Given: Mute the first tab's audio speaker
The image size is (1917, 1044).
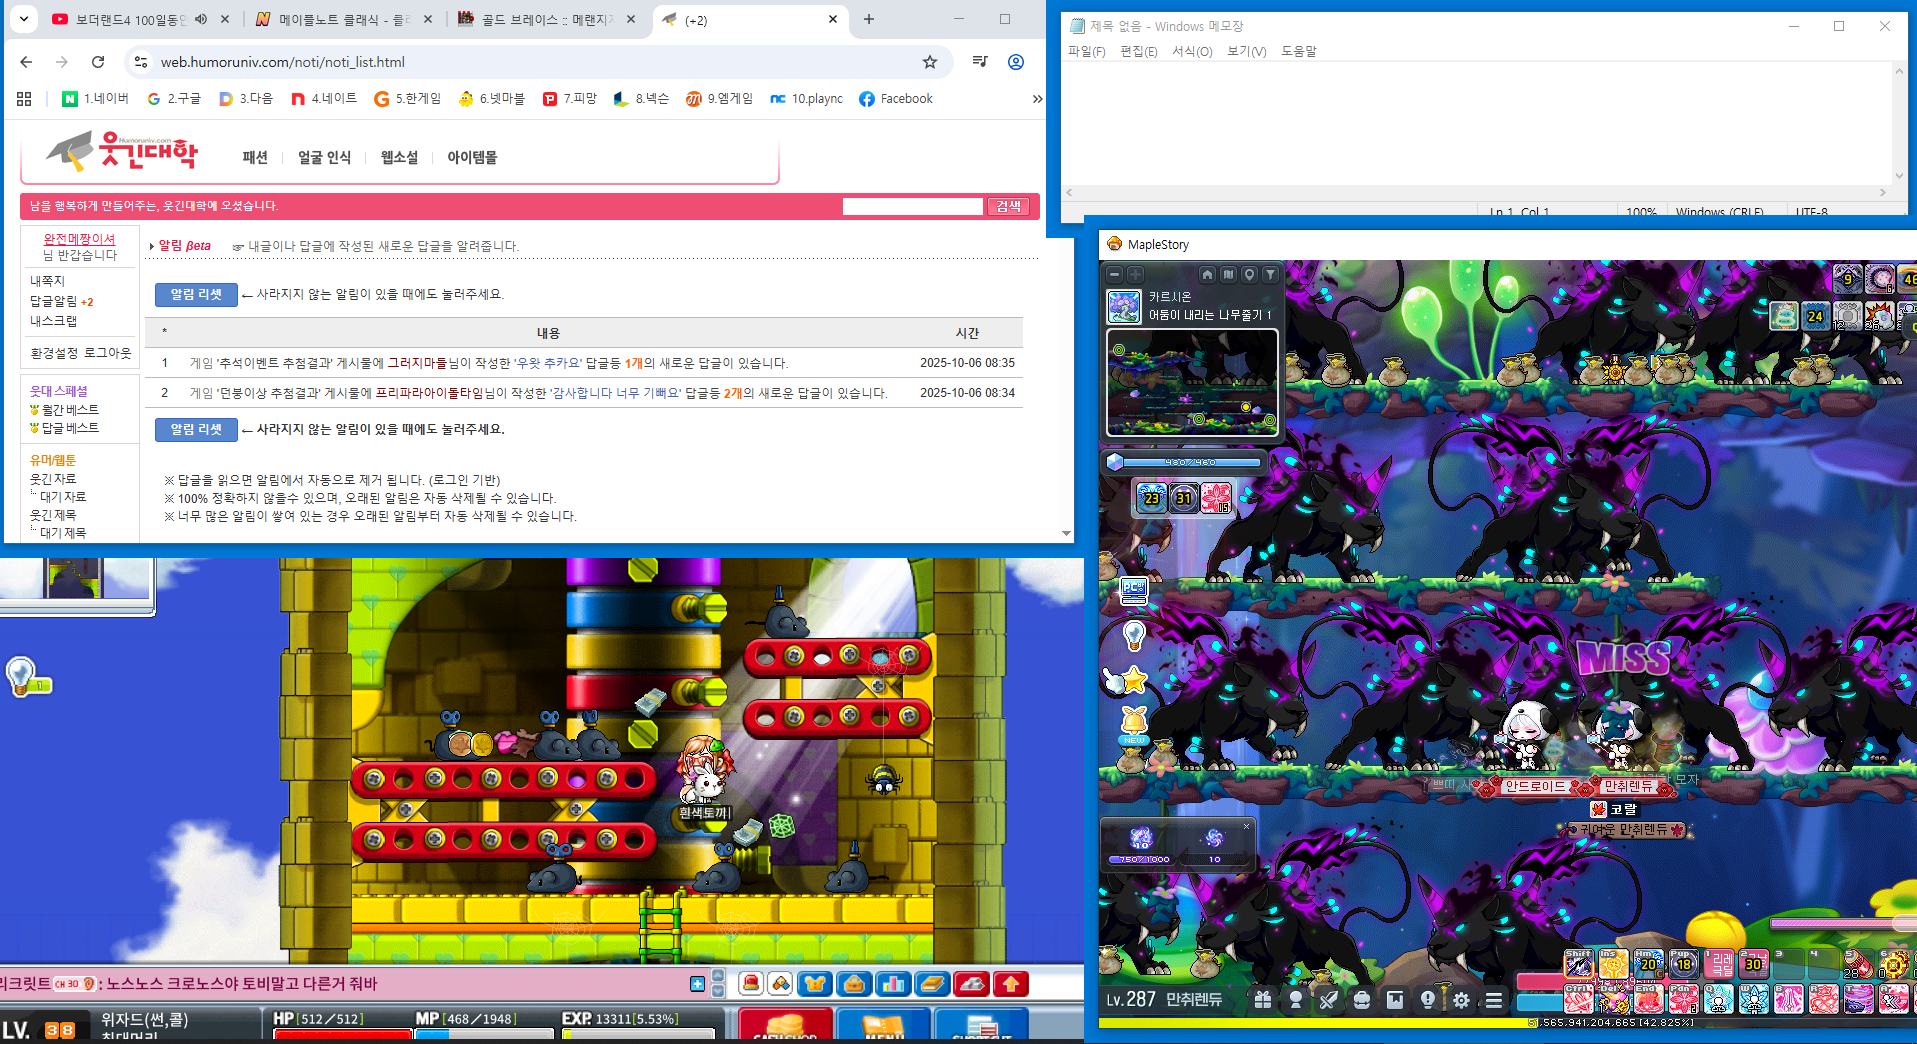Looking at the screenshot, I should pyautogui.click(x=201, y=19).
